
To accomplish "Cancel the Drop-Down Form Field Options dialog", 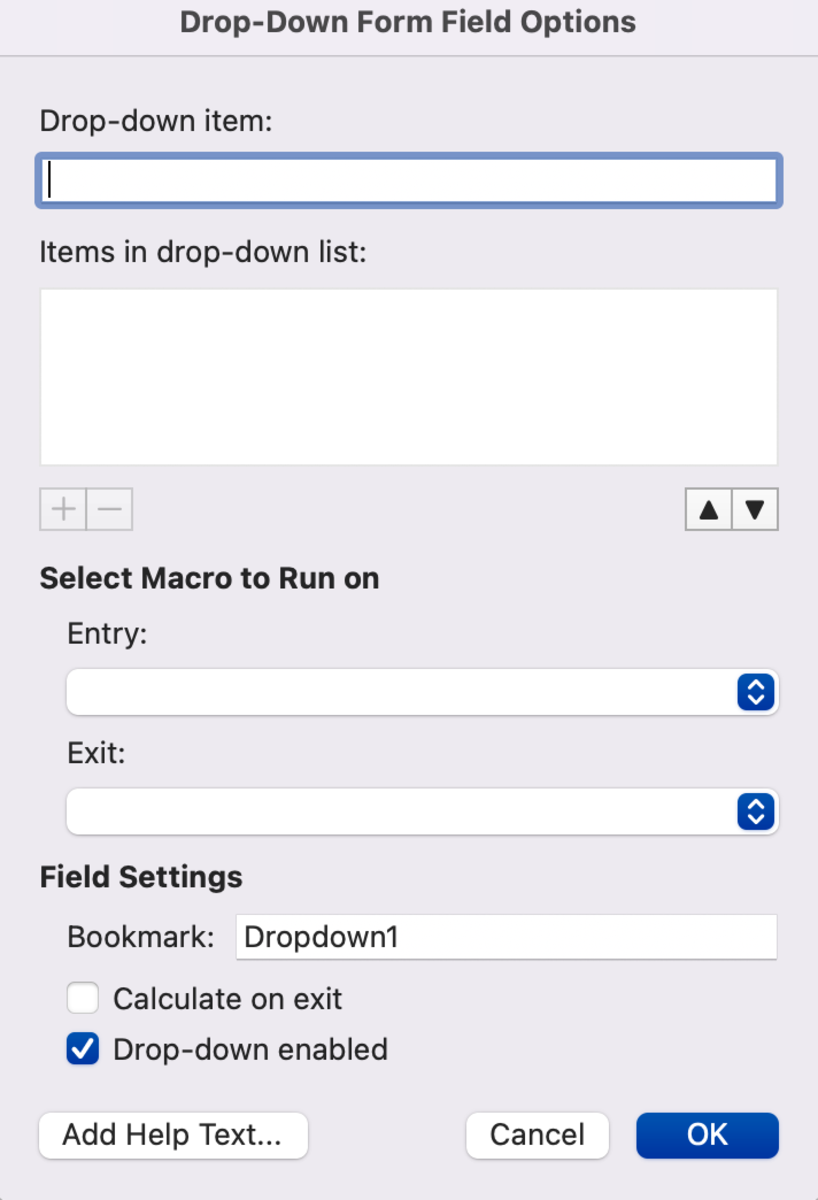I will (x=537, y=1135).
